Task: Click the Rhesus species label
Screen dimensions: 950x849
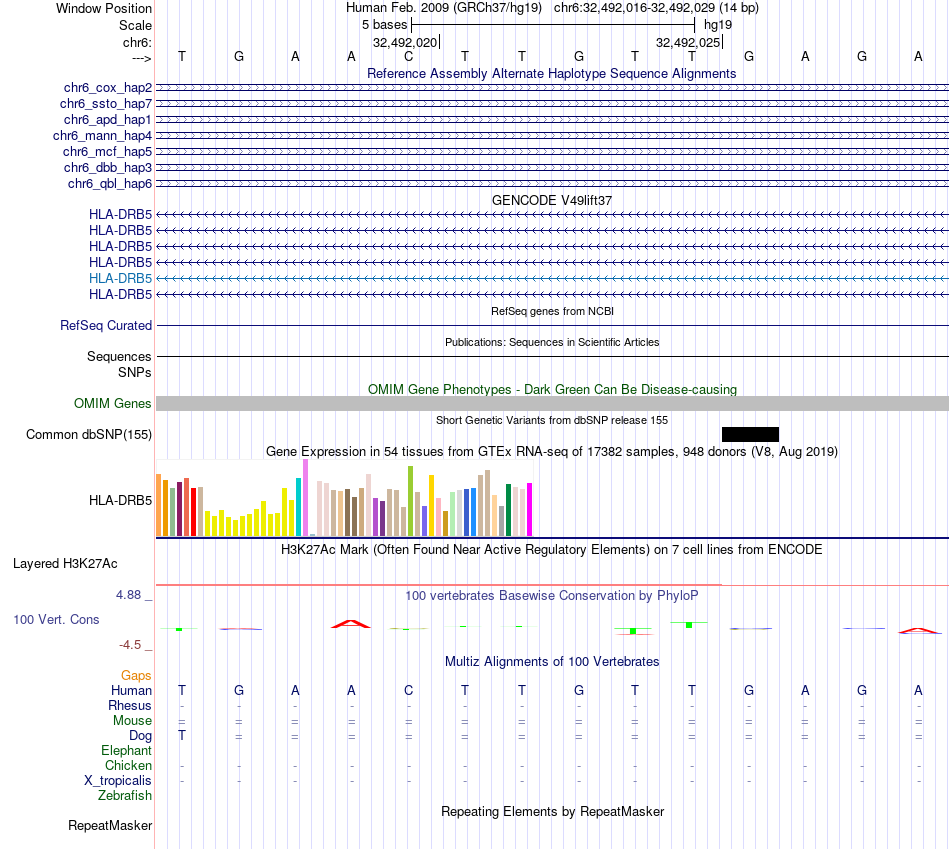Action: [x=130, y=705]
